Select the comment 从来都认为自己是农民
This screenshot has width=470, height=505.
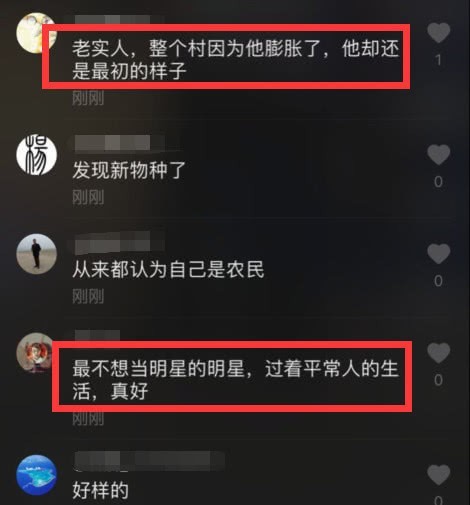[168, 269]
